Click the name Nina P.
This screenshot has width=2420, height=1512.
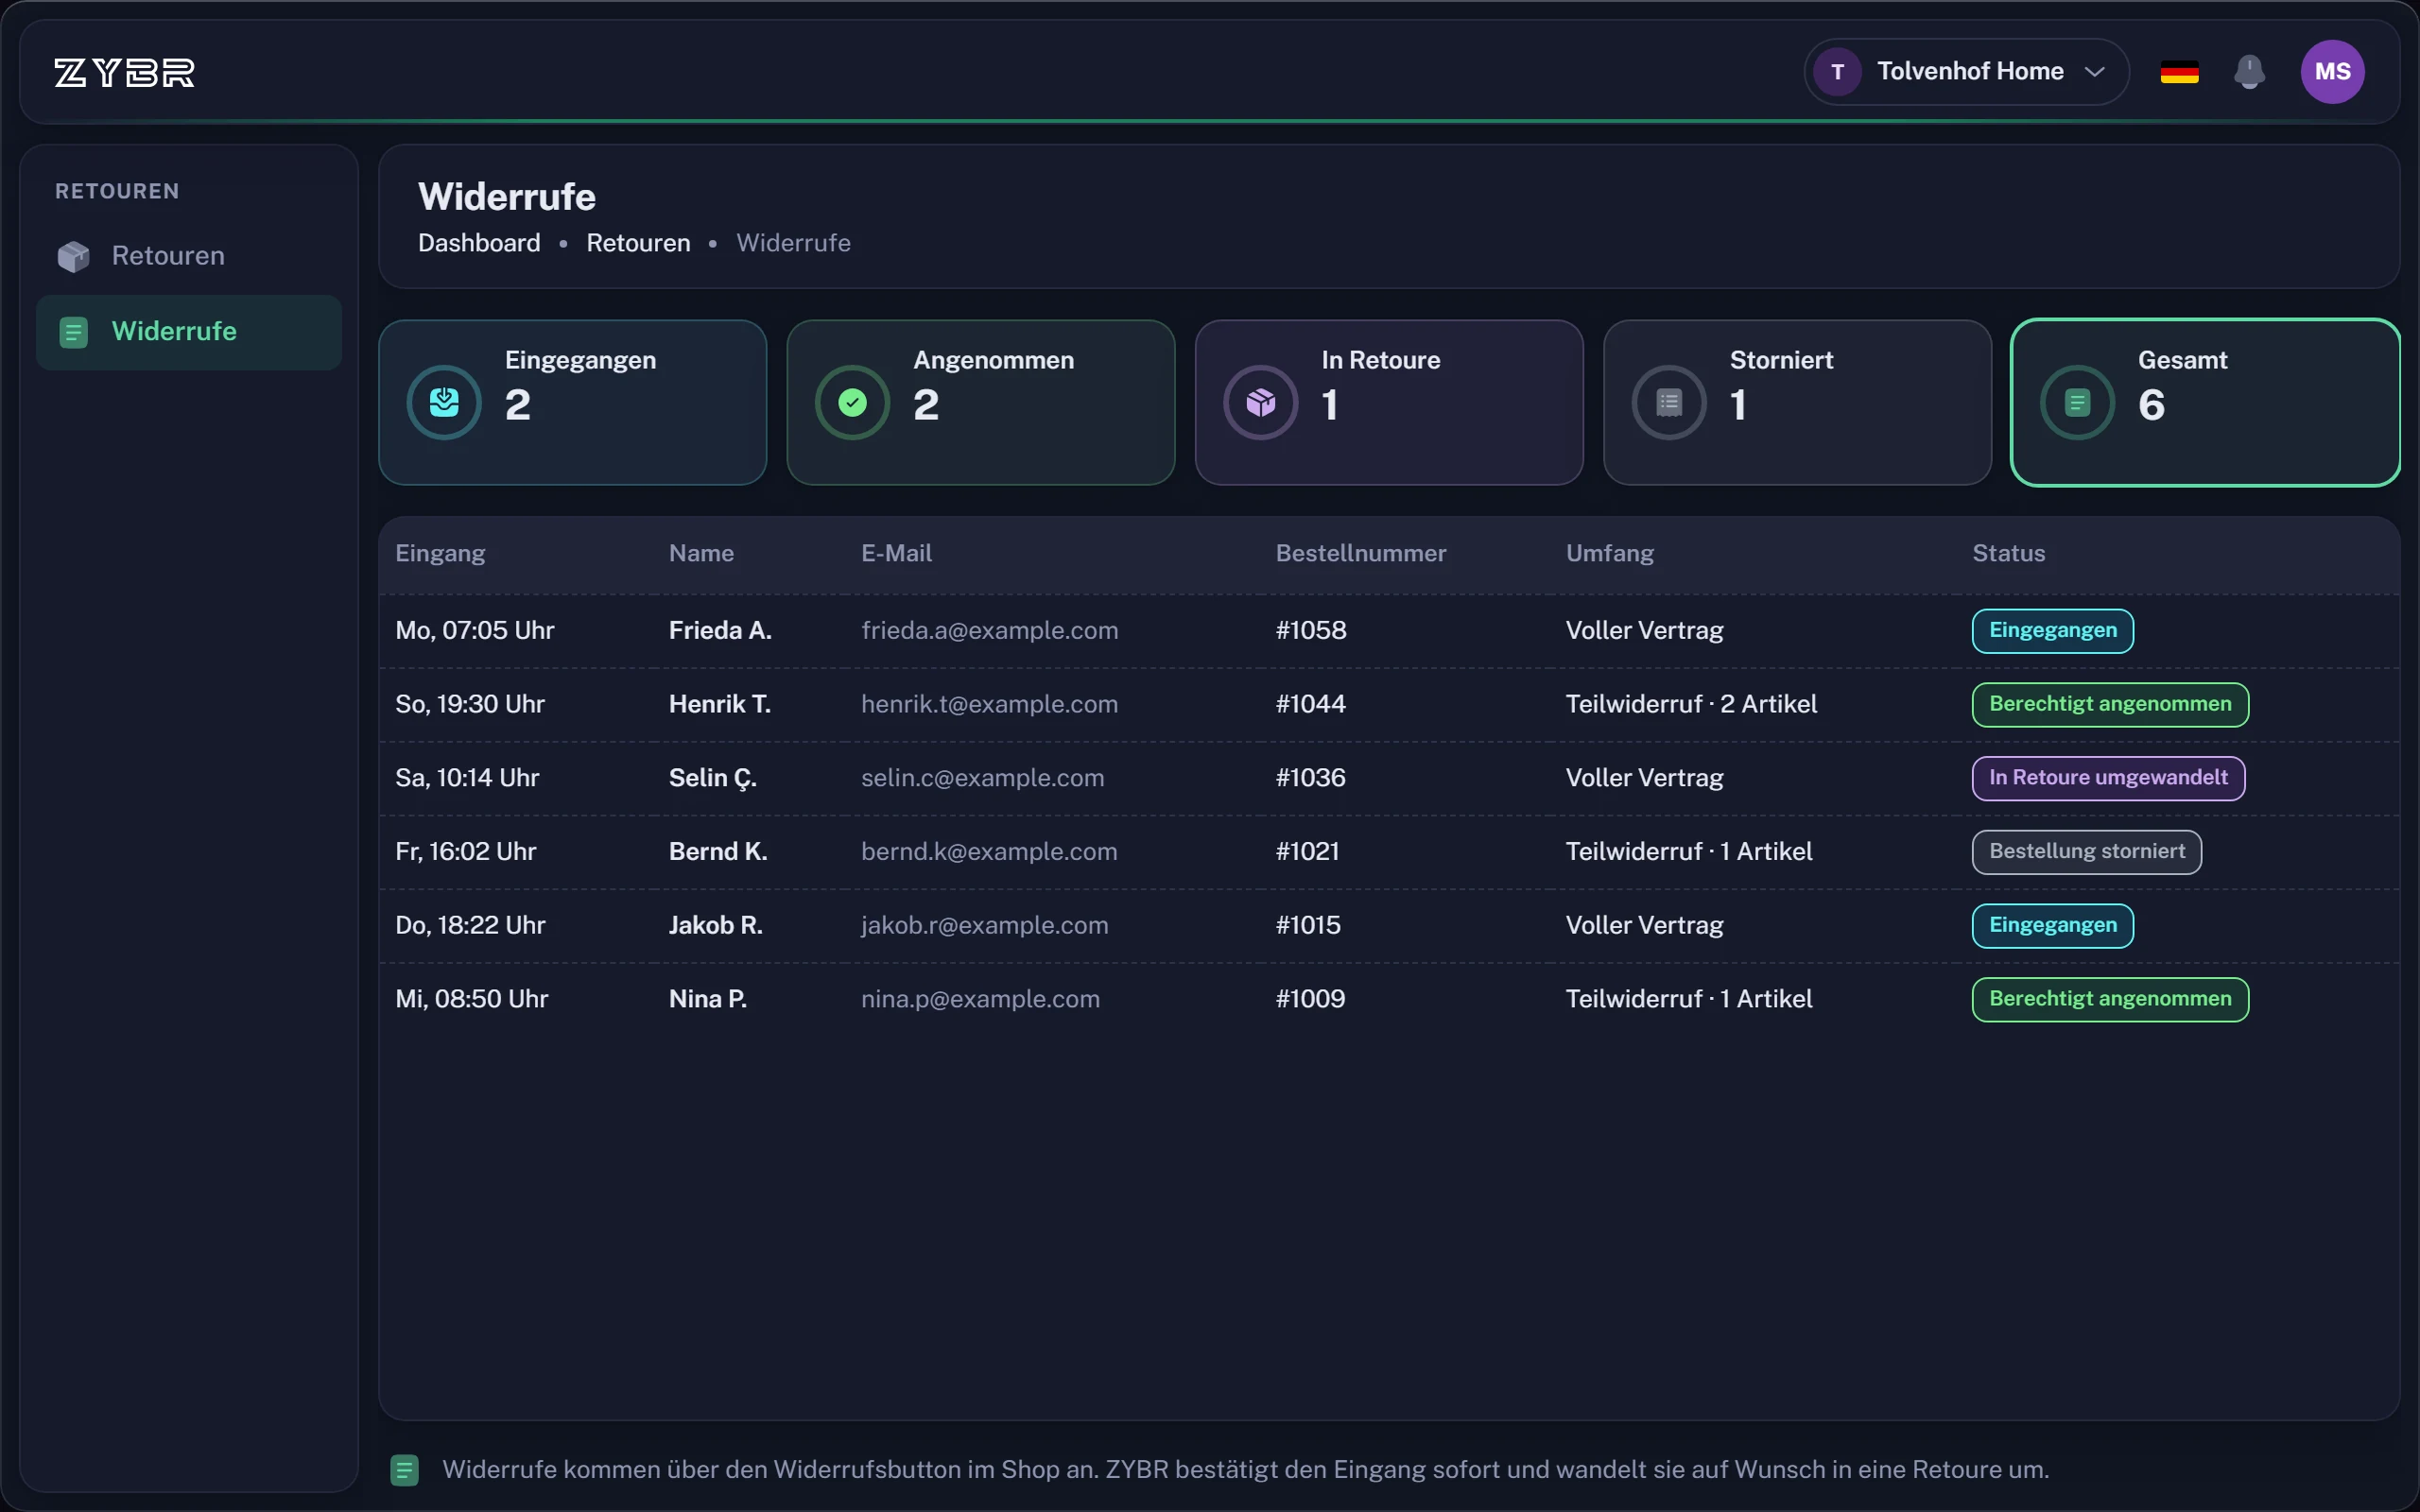click(707, 999)
